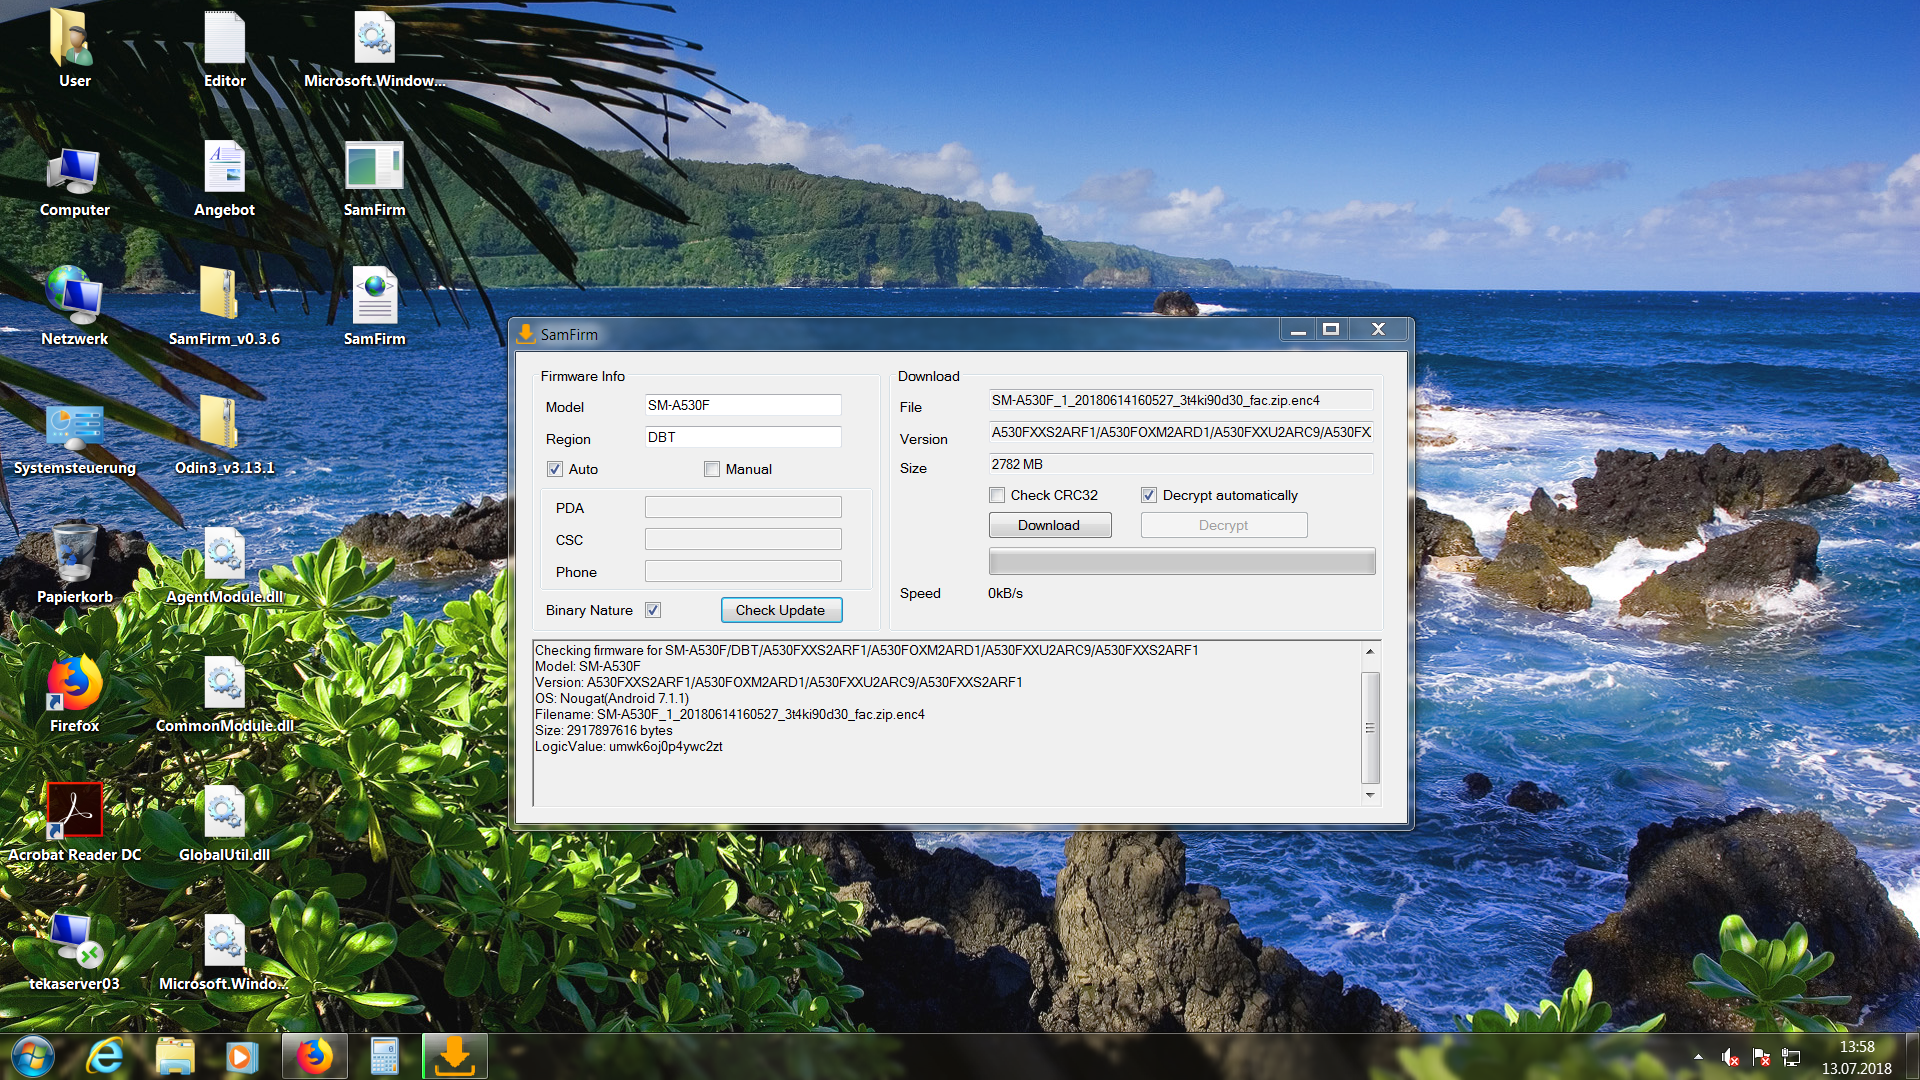Open the Netzwerk desktop icon
The height and width of the screenshot is (1080, 1920).
click(x=74, y=306)
